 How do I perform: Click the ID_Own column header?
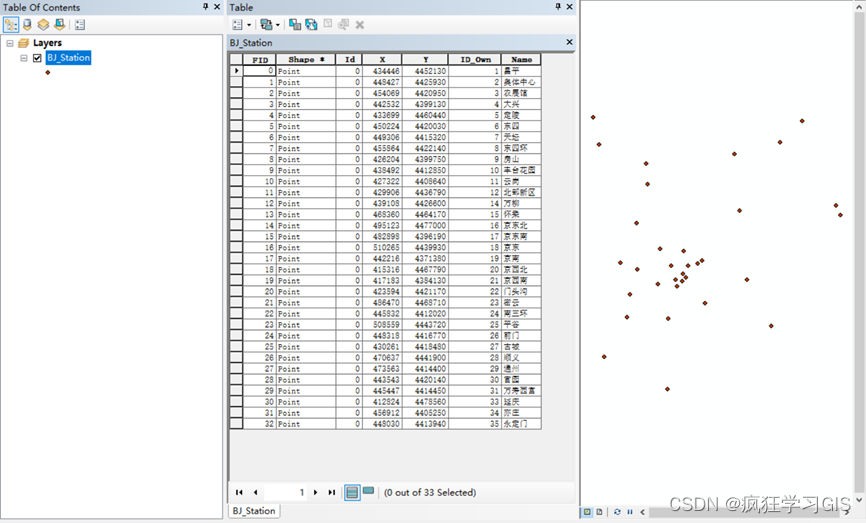(475, 60)
